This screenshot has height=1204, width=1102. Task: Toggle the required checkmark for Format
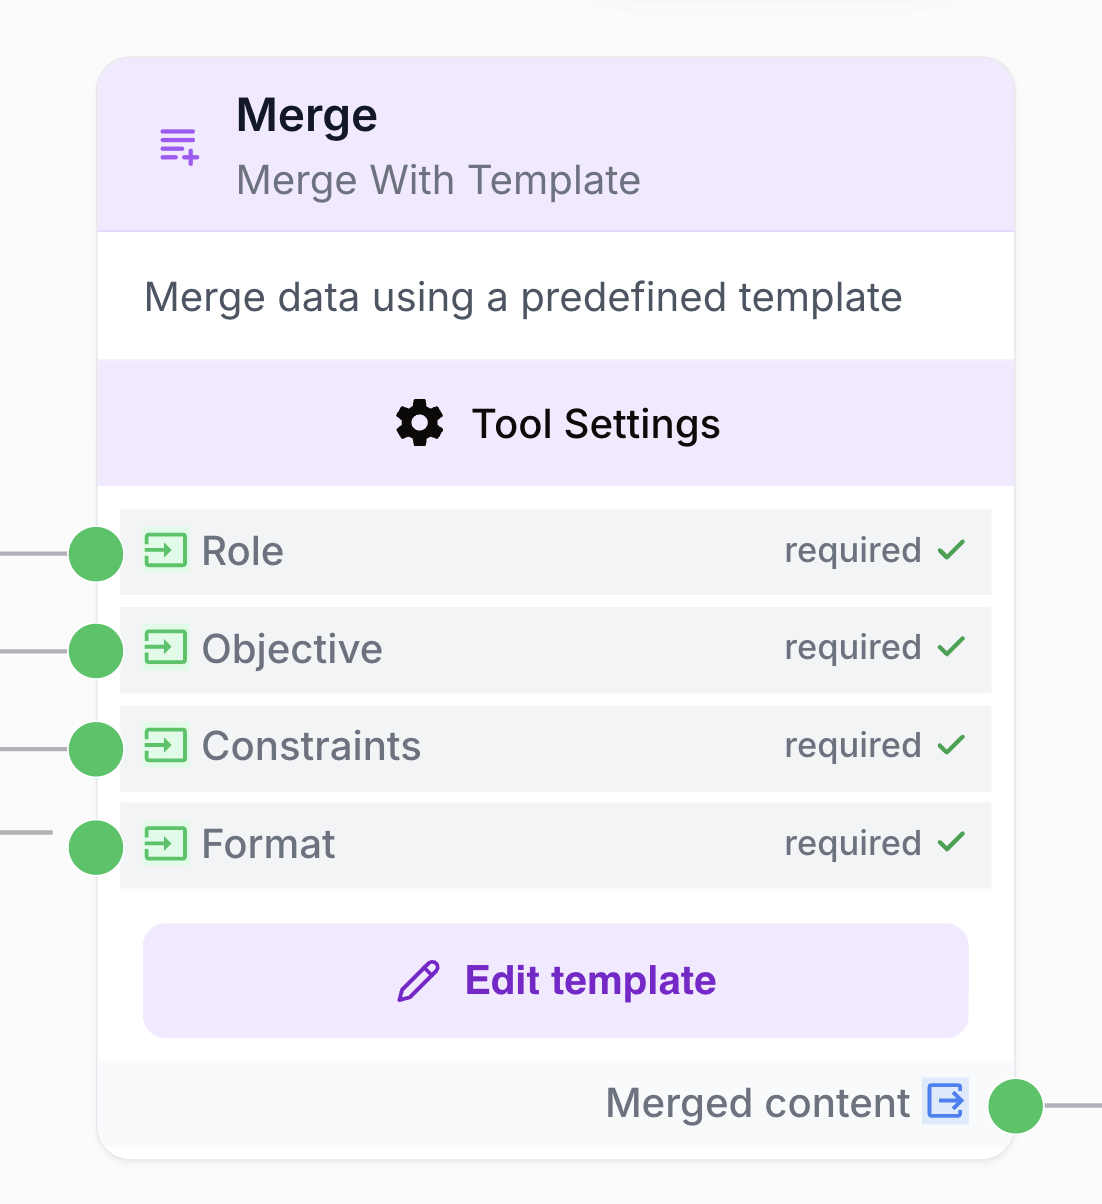pyautogui.click(x=952, y=842)
